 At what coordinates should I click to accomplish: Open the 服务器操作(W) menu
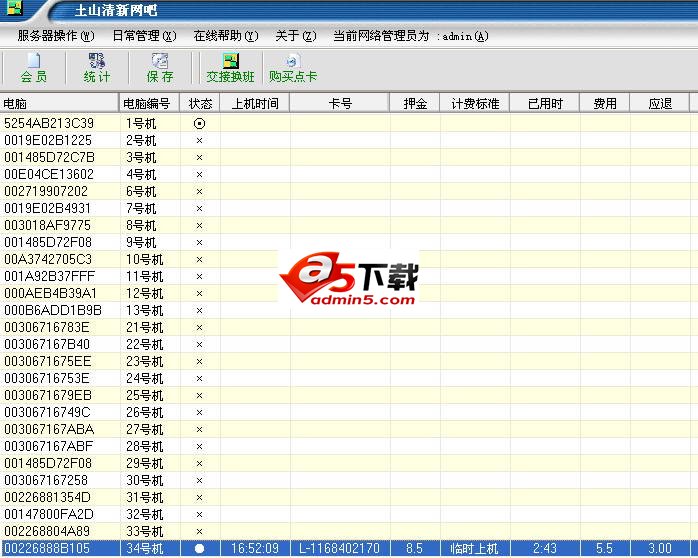(x=56, y=36)
